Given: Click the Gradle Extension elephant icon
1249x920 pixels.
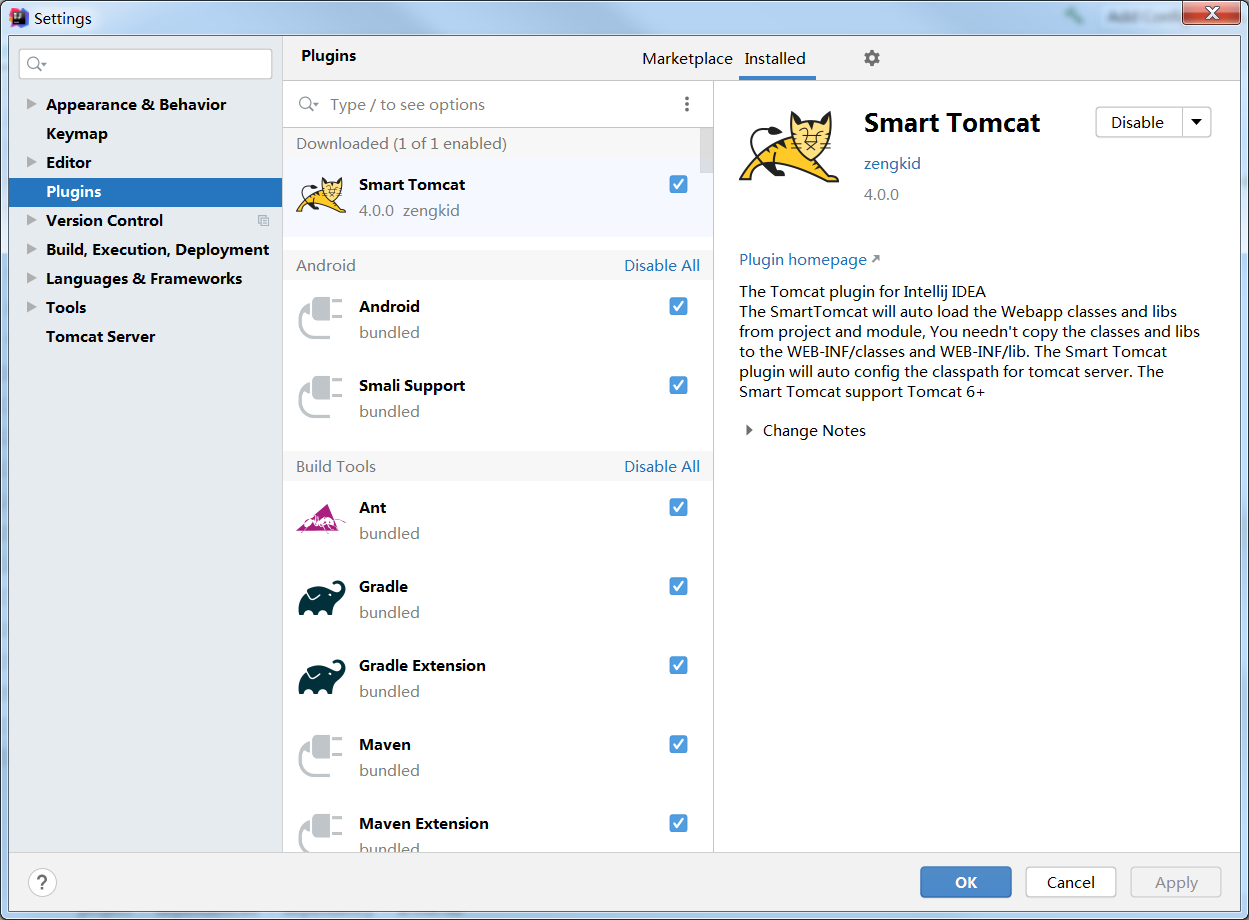Looking at the screenshot, I should click(x=321, y=677).
